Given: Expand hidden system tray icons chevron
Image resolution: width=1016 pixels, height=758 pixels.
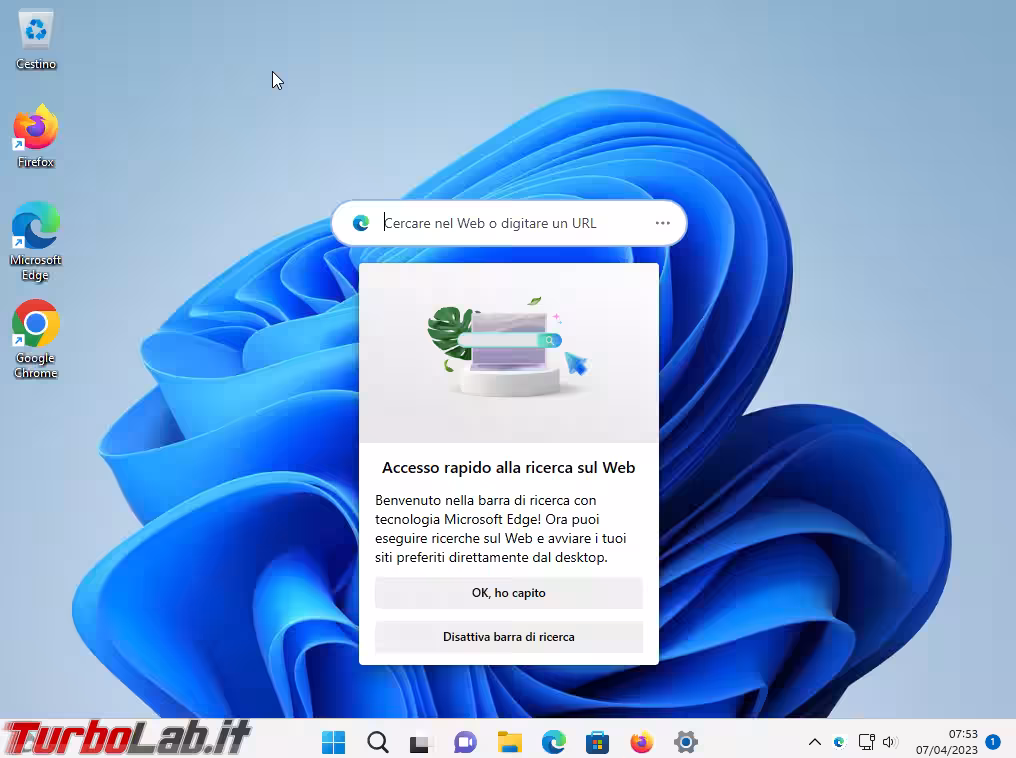Looking at the screenshot, I should click(814, 742).
